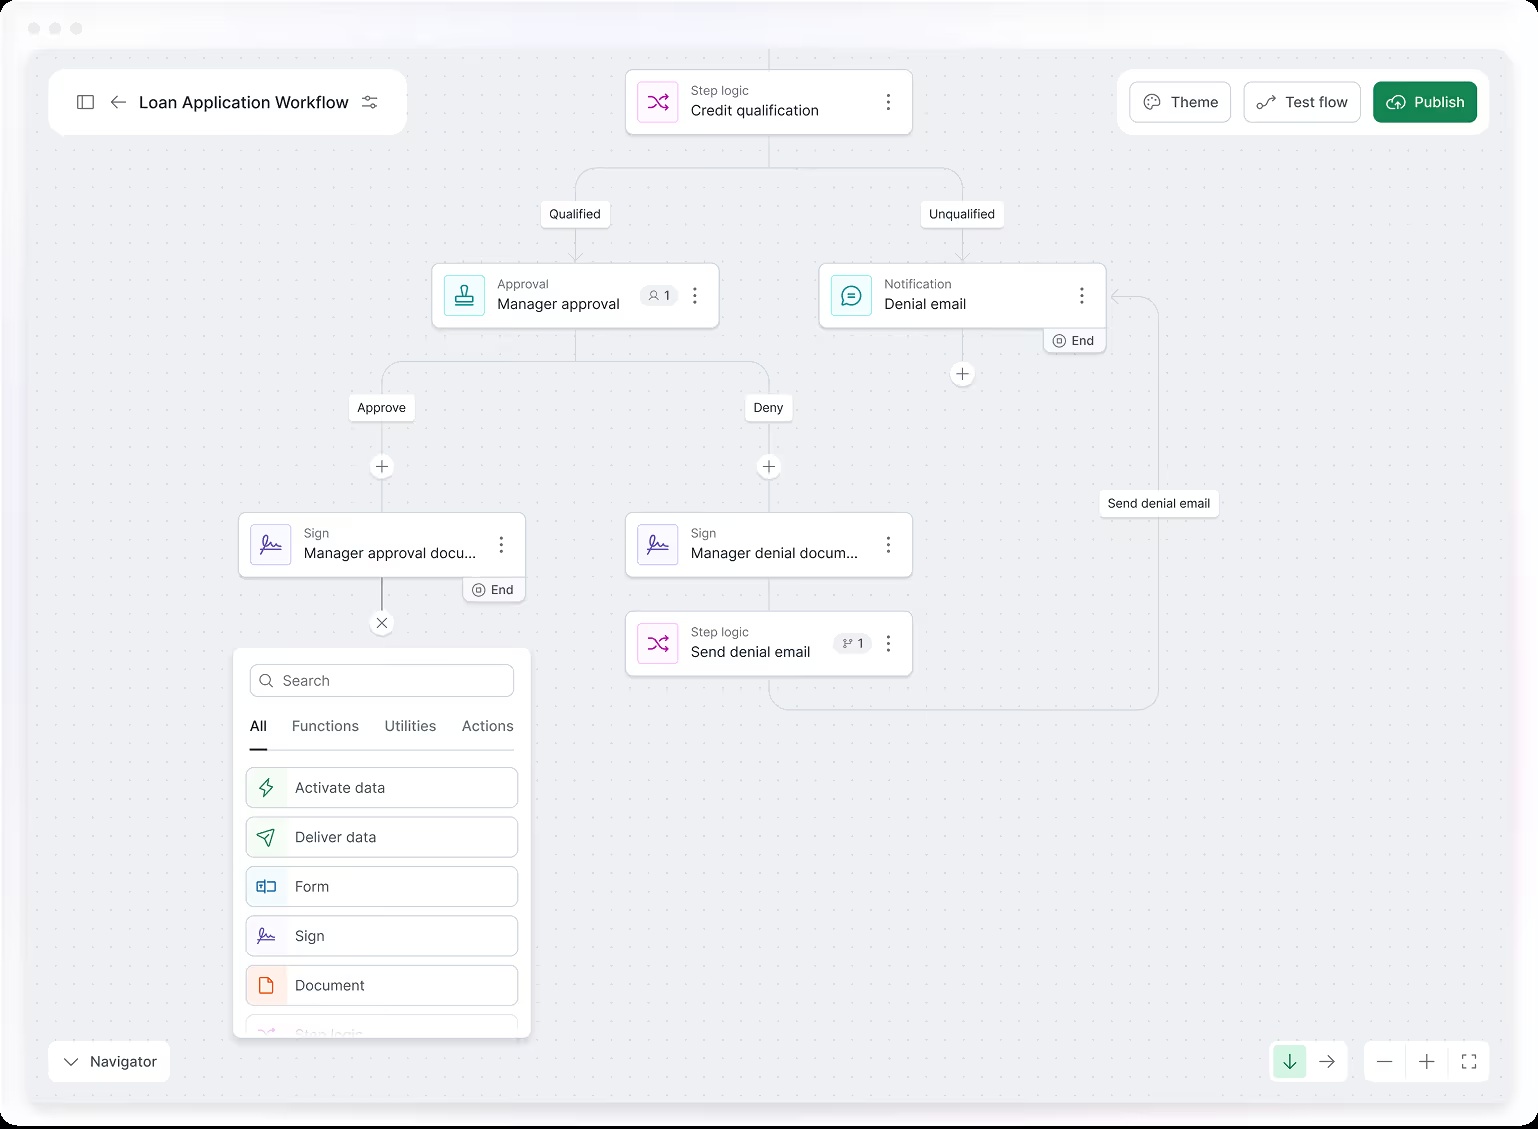This screenshot has height=1129, width=1538.
Task: Select the Unqualified branch label
Action: point(962,214)
